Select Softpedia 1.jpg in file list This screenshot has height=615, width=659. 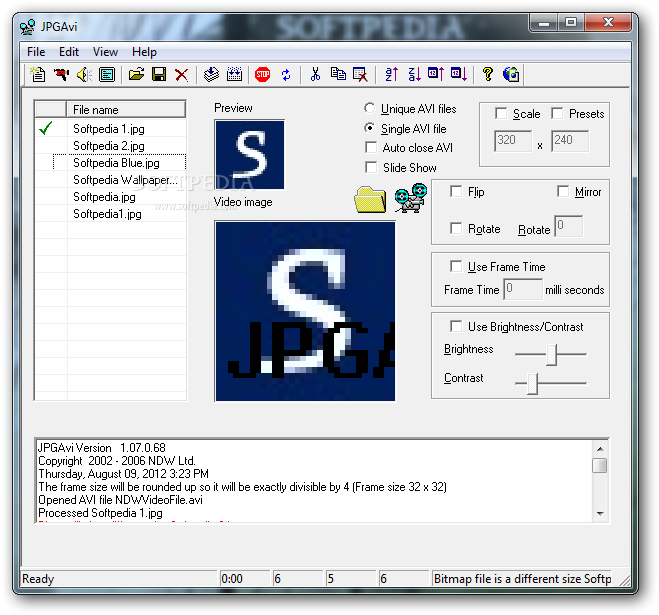click(111, 129)
